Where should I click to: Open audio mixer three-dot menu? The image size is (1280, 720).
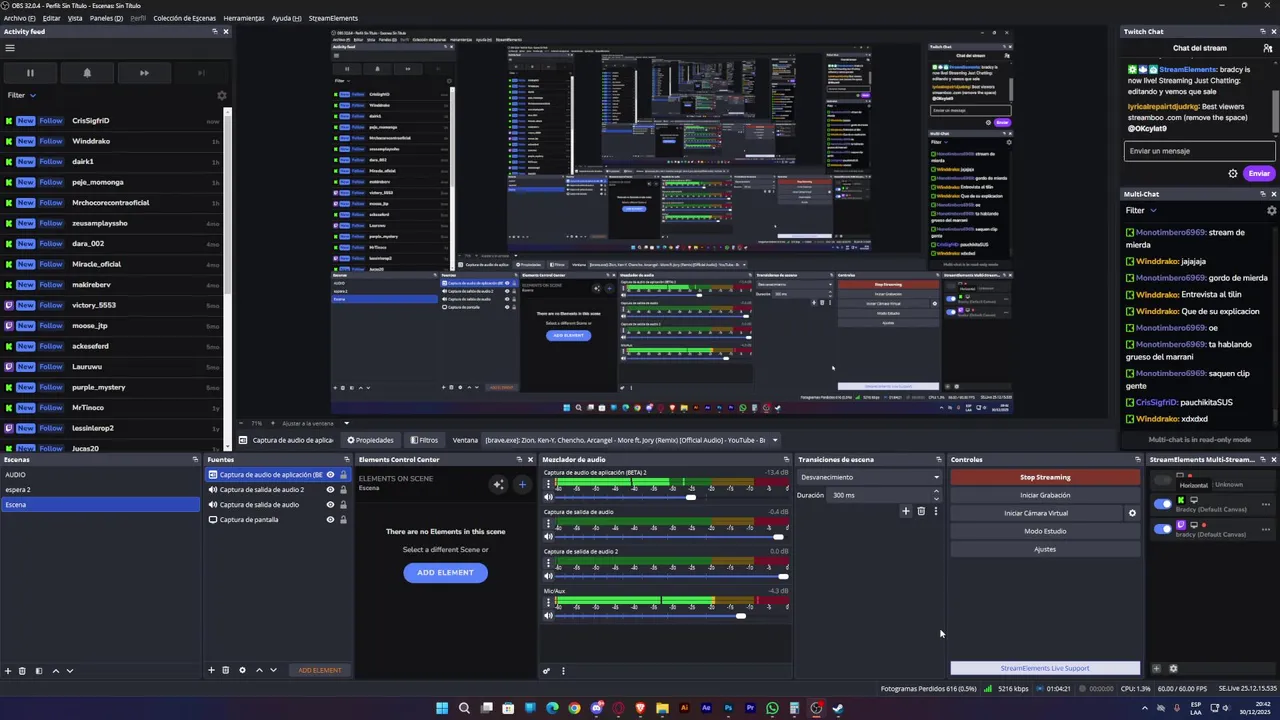(563, 671)
